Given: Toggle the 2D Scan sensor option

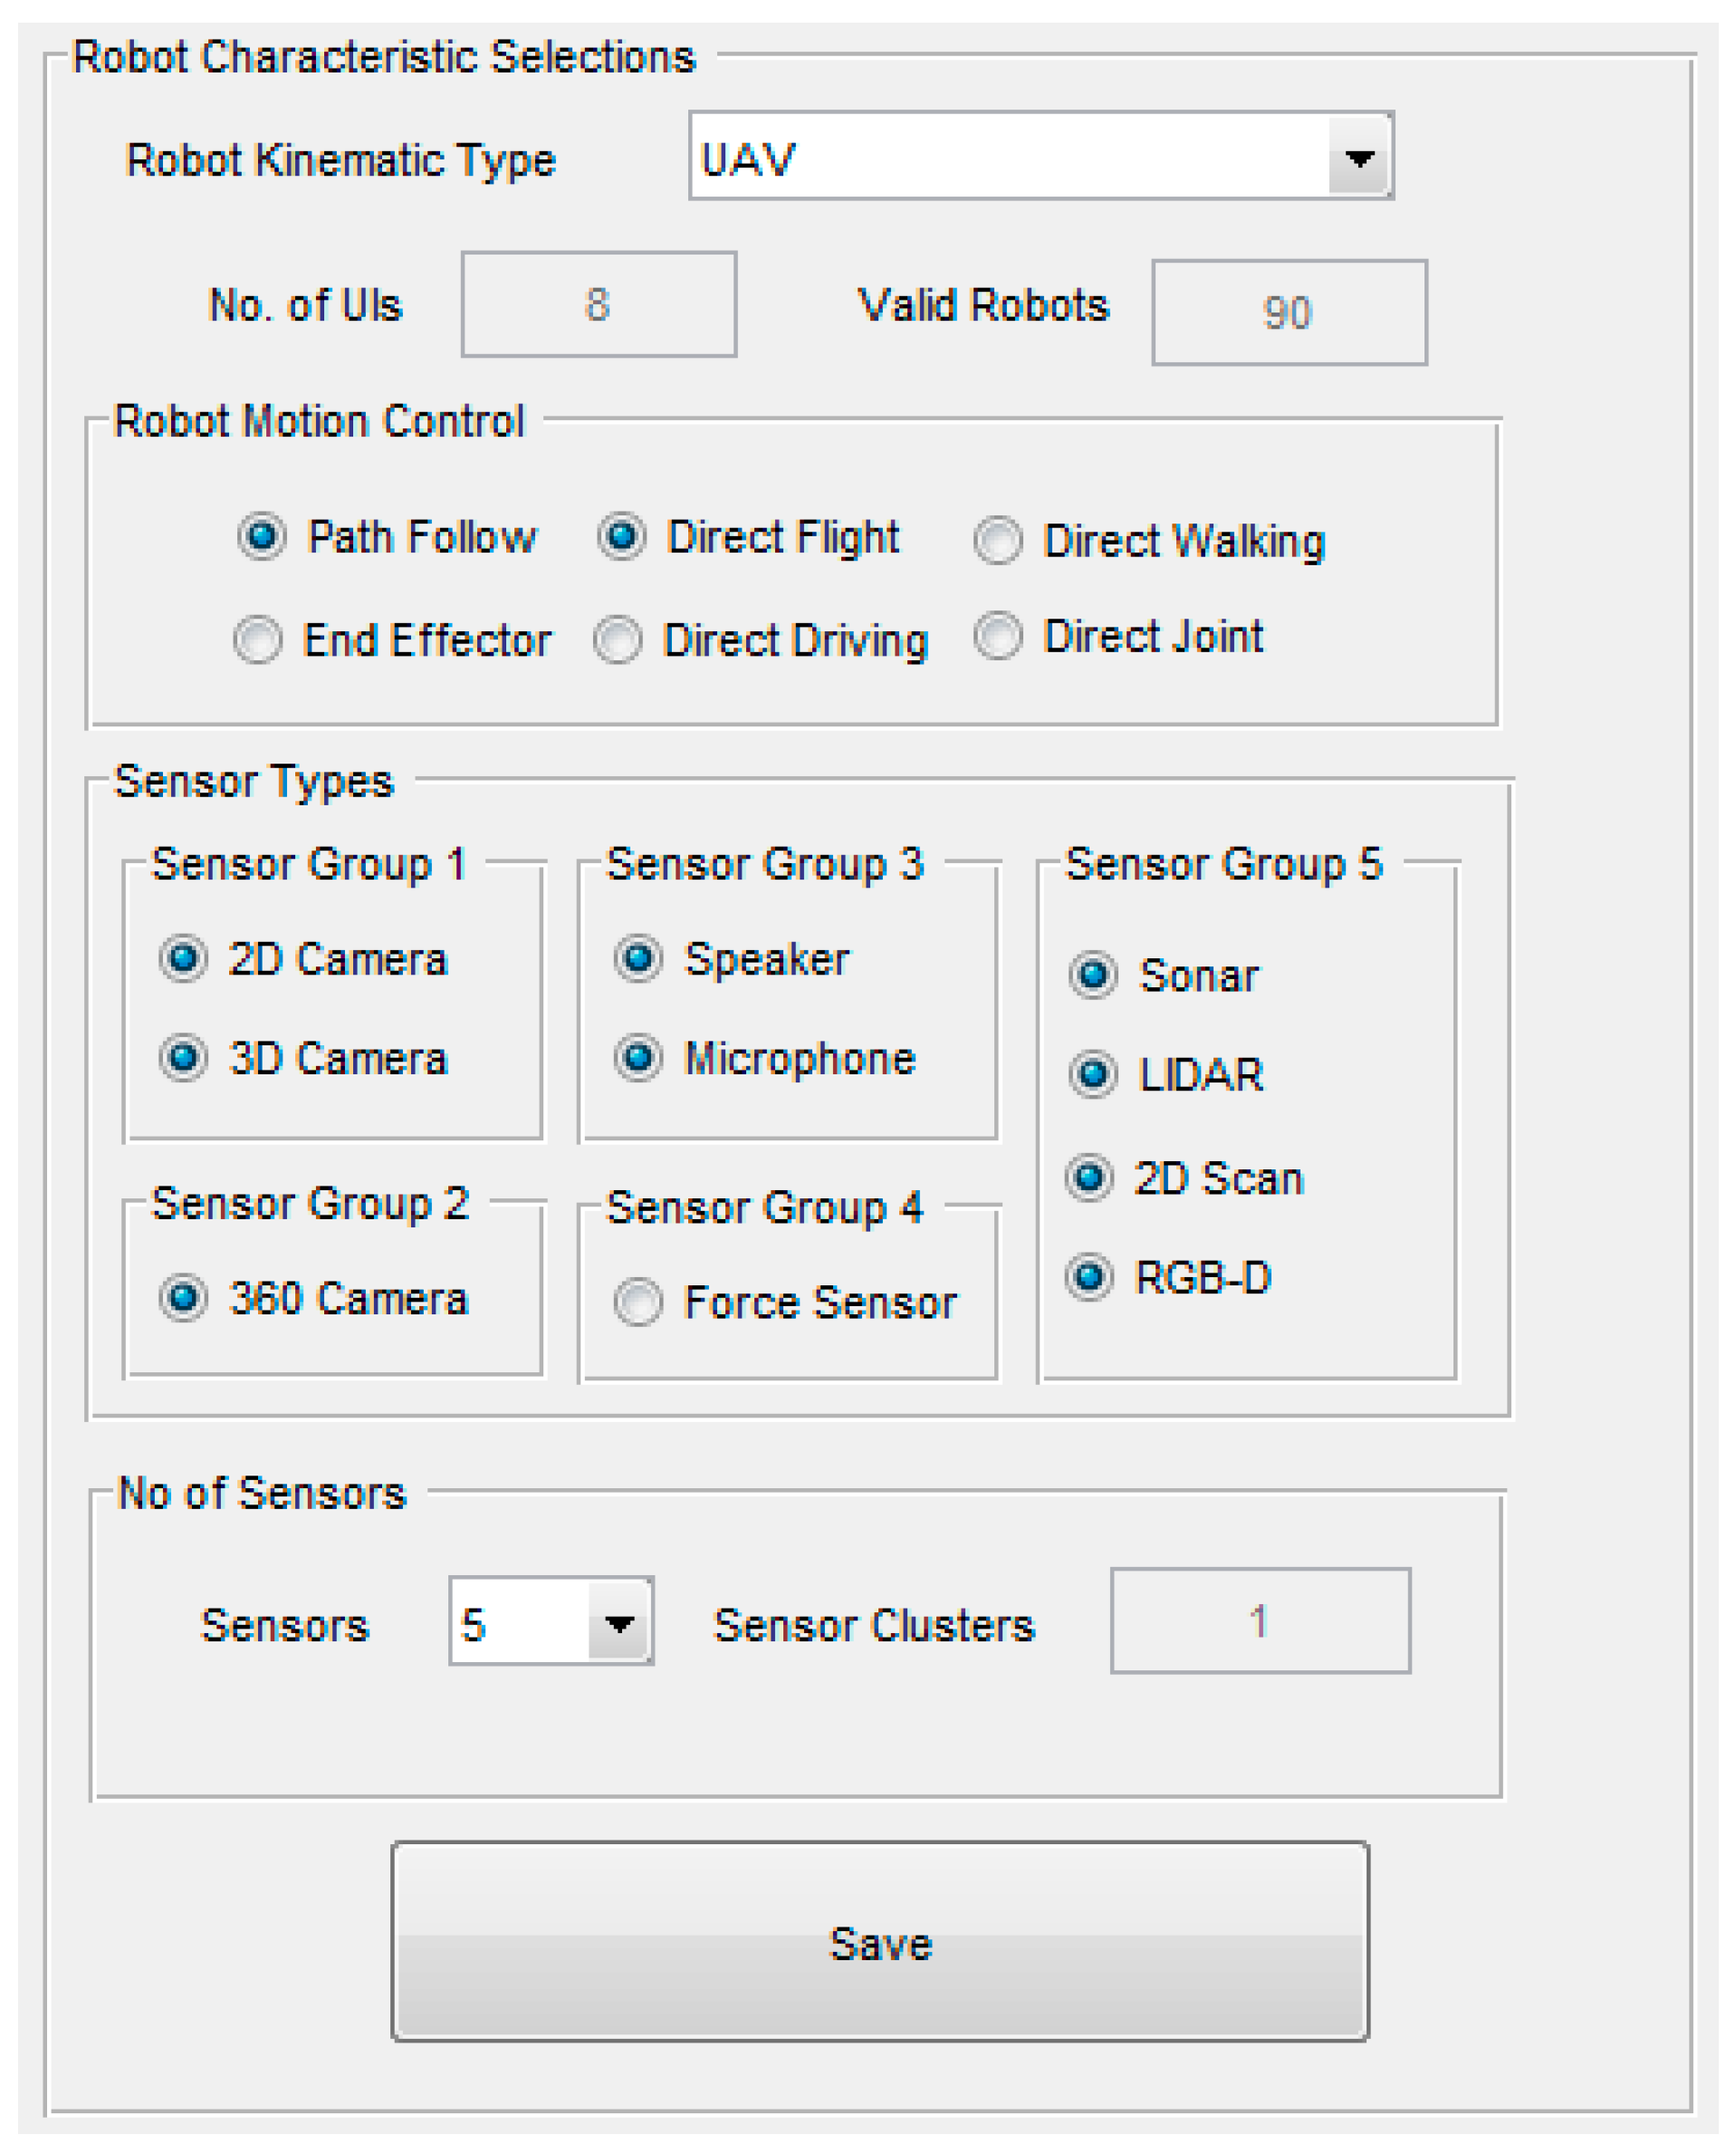Looking at the screenshot, I should click(1089, 1178).
